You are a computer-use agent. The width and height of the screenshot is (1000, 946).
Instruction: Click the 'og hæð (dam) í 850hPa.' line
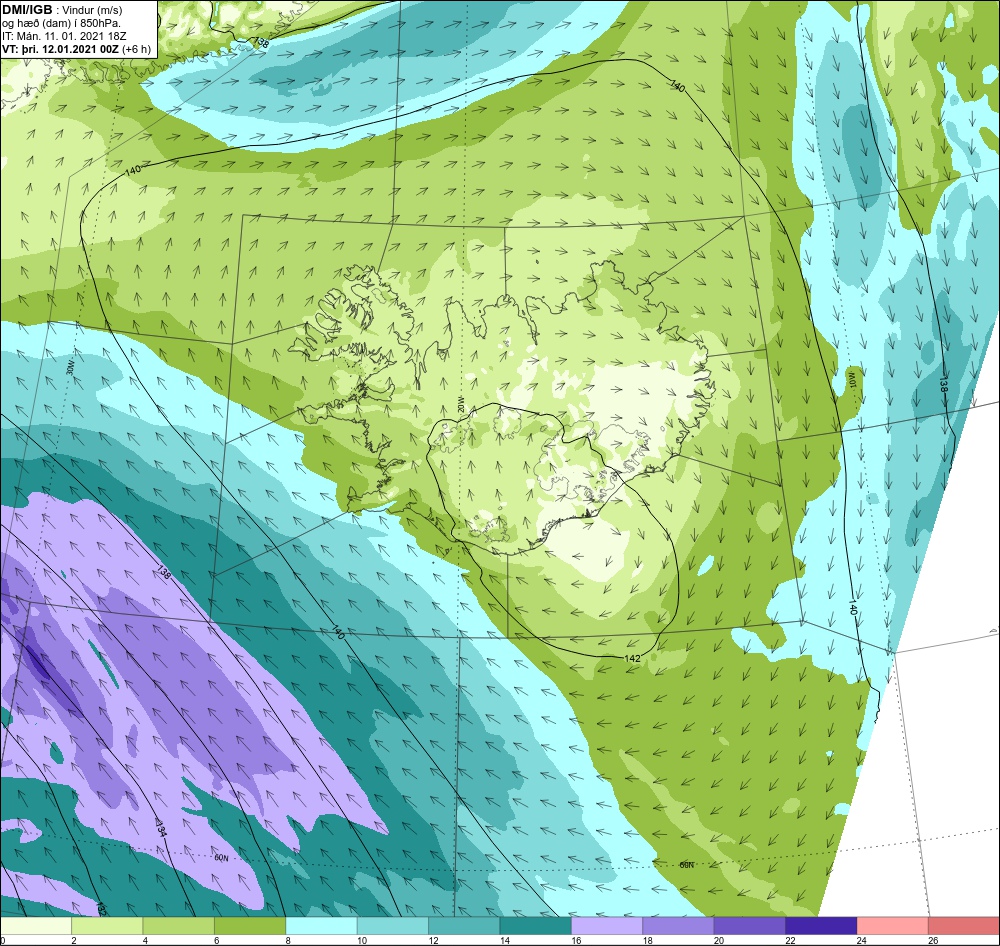[59, 23]
